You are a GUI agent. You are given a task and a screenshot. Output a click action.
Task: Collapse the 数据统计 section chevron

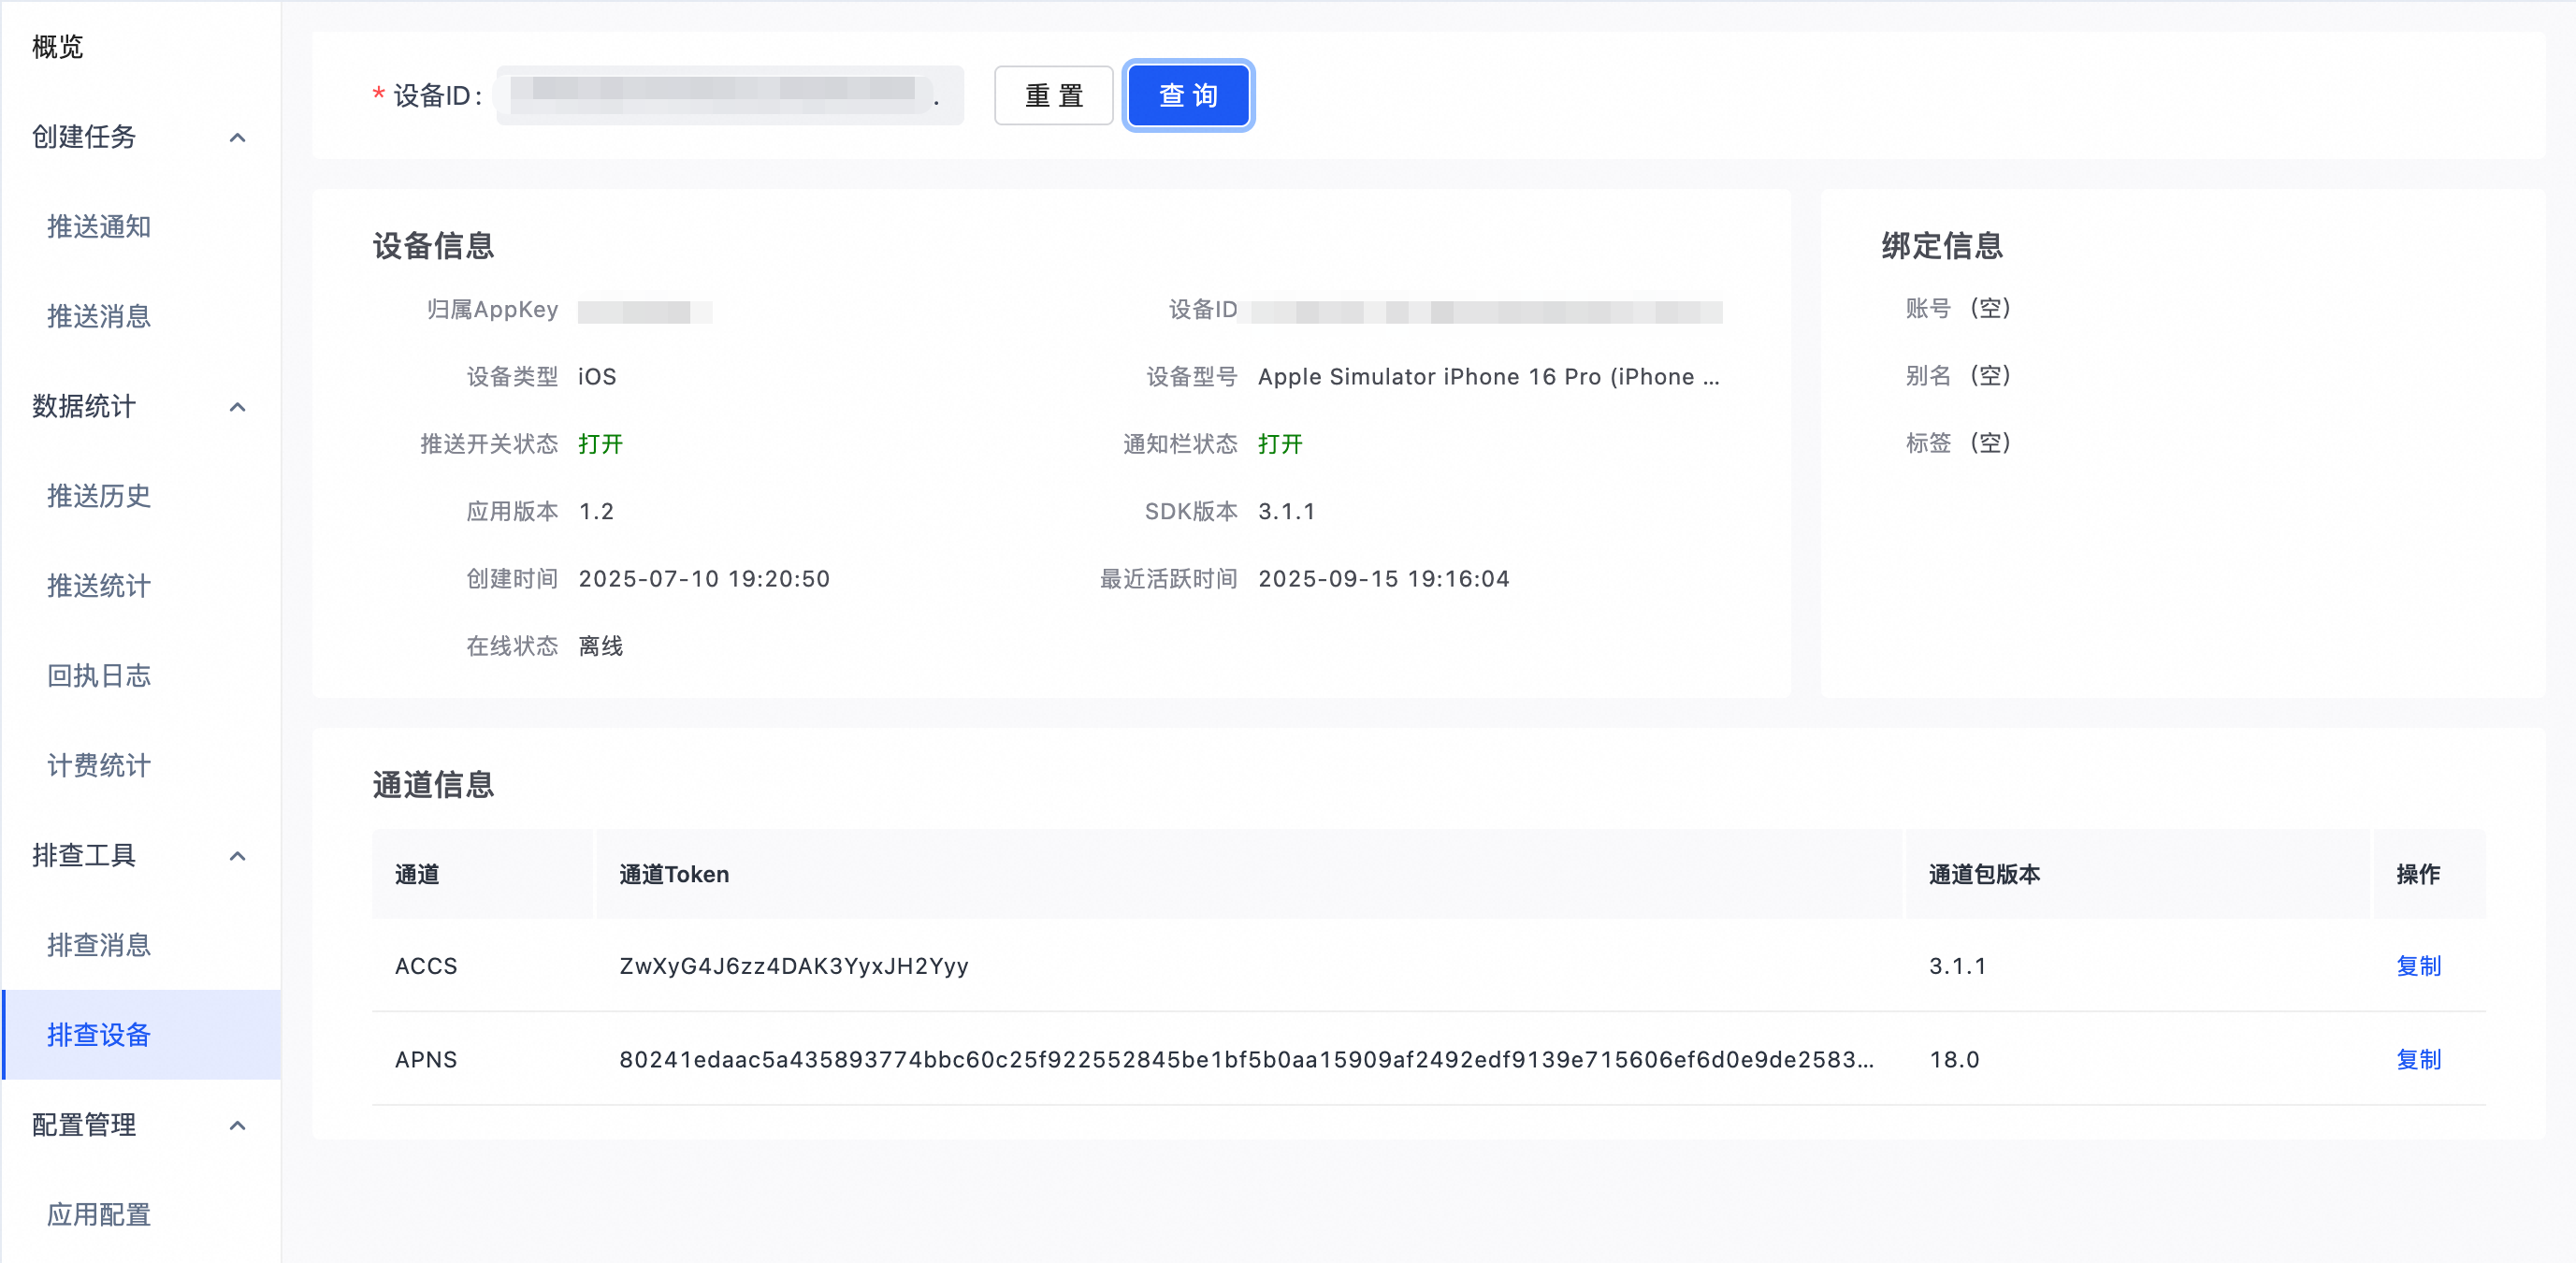tap(237, 407)
